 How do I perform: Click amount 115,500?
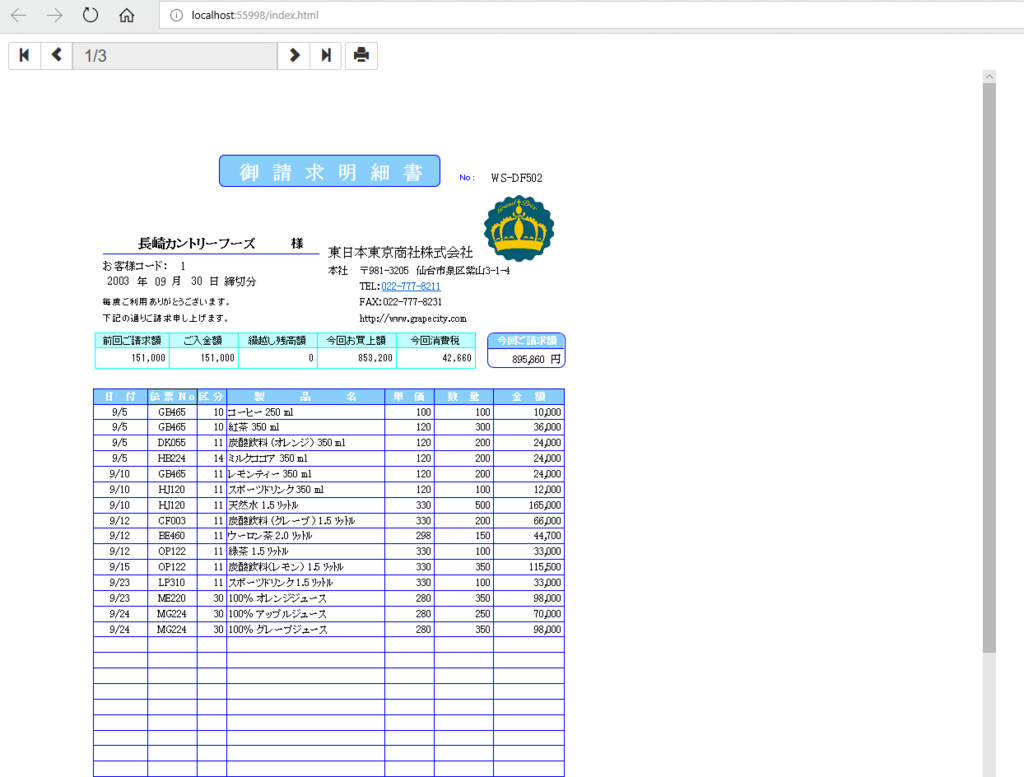click(x=545, y=567)
